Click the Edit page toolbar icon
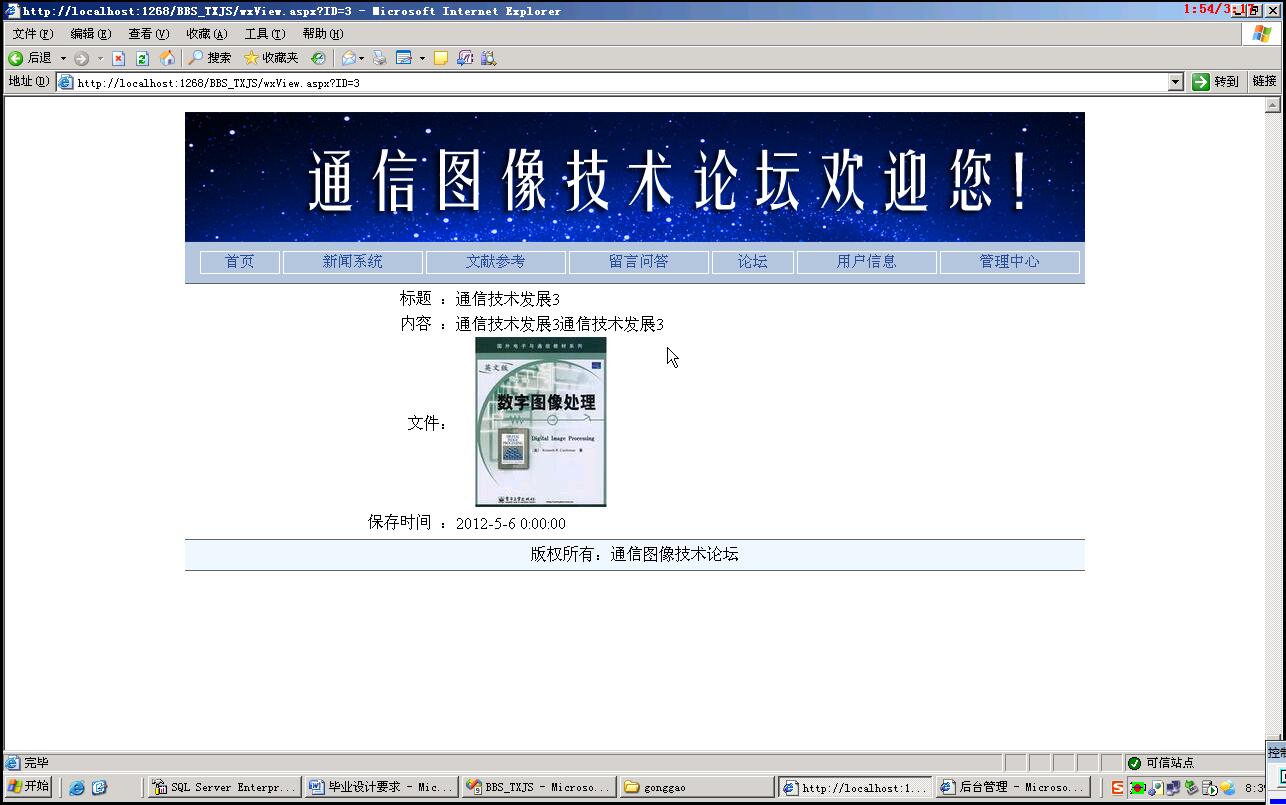Image resolution: width=1286 pixels, height=805 pixels. click(404, 58)
